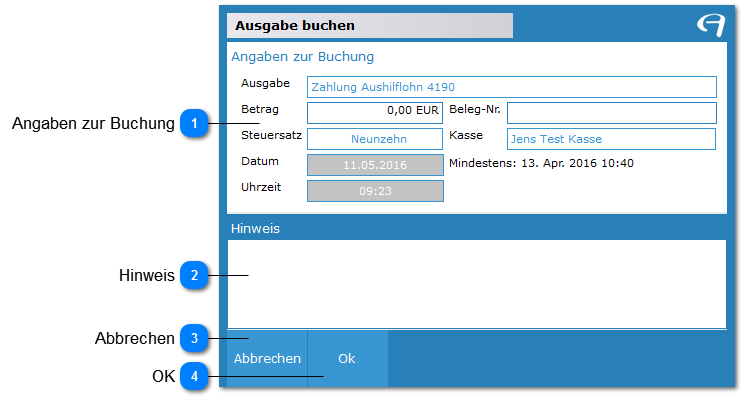744x402 pixels.
Task: Cancel via the Abbrechen button
Action: [267, 358]
